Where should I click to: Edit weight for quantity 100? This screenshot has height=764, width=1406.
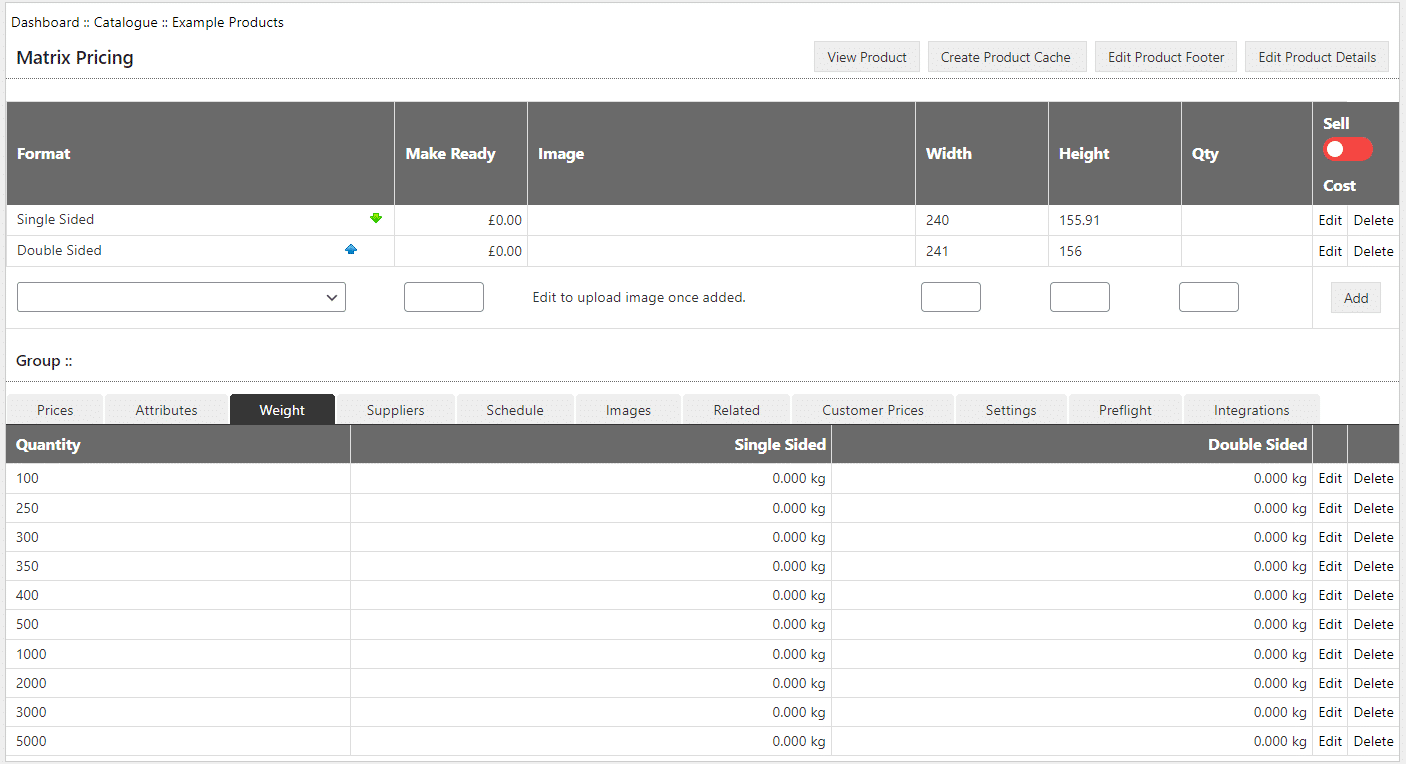pyautogui.click(x=1329, y=478)
